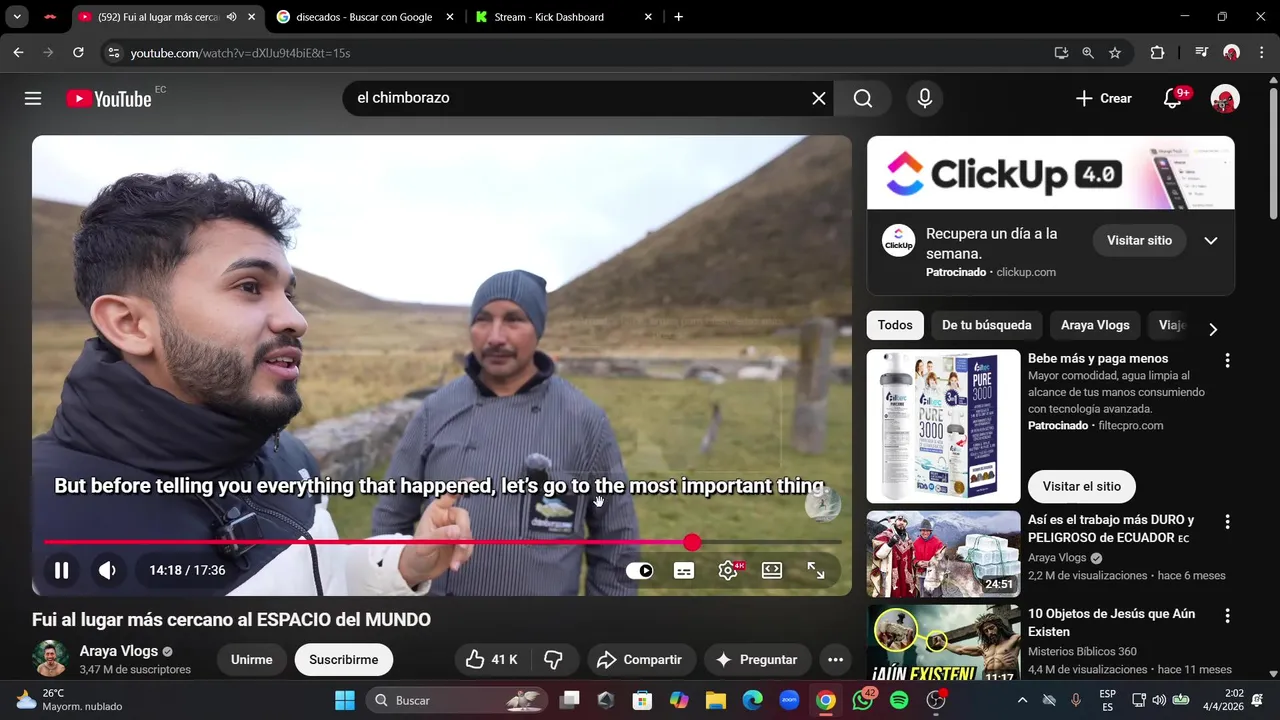The height and width of the screenshot is (720, 1280).
Task: Open Chrome zoom magnifier in address bar
Action: coord(1088,53)
